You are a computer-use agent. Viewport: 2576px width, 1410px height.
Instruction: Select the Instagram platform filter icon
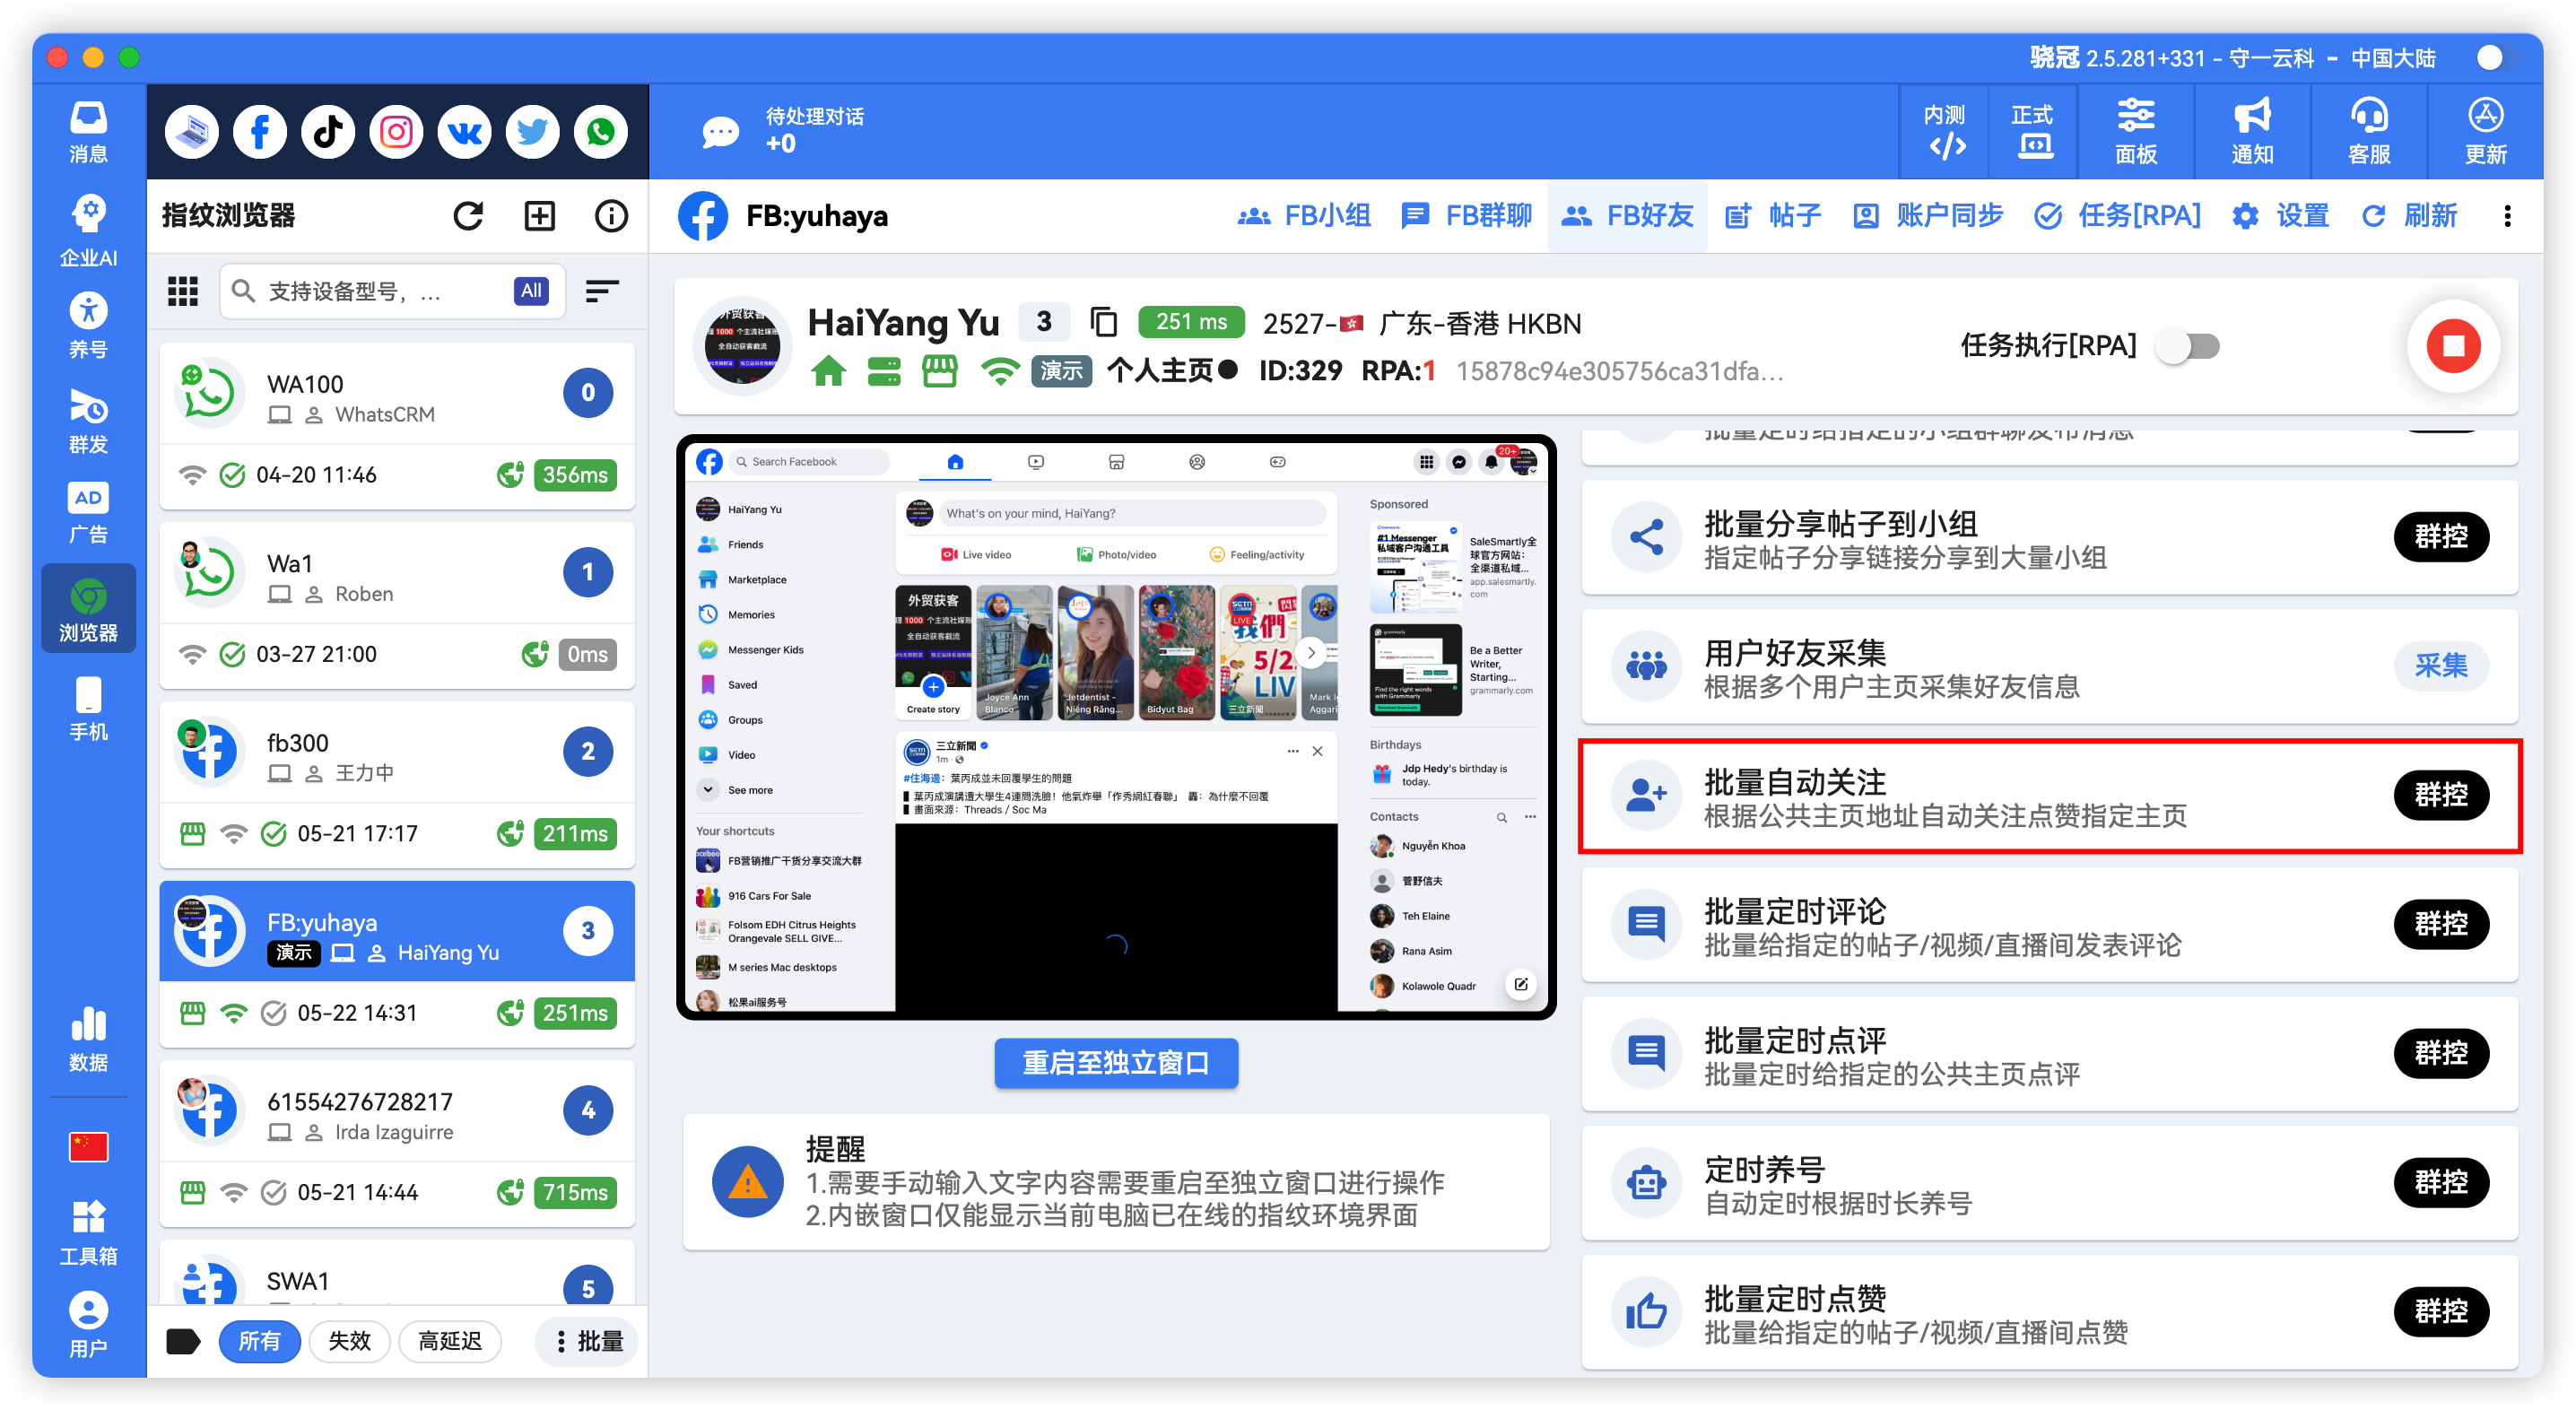coord(395,131)
